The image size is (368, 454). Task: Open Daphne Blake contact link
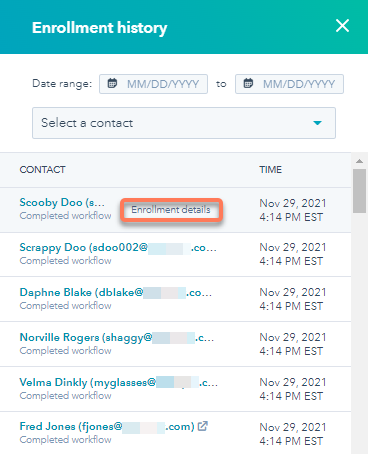(x=115, y=292)
